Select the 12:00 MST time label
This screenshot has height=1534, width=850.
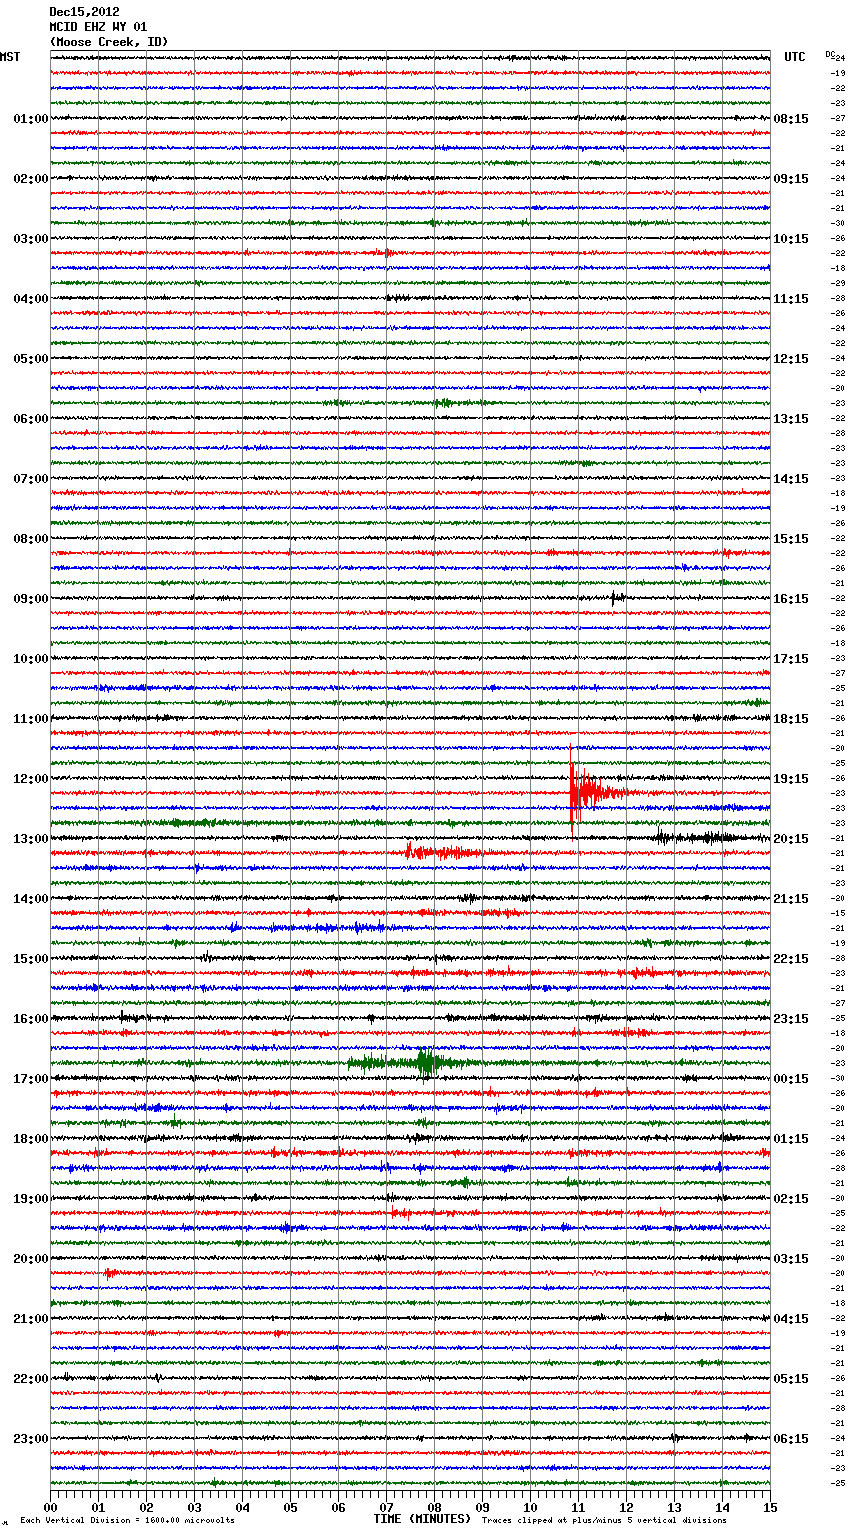click(x=31, y=779)
